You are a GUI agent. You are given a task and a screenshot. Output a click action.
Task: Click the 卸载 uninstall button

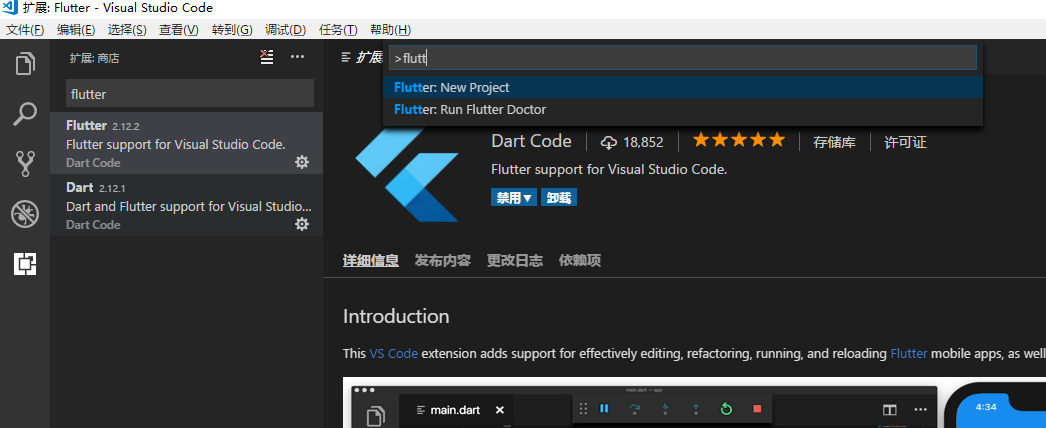coord(558,197)
